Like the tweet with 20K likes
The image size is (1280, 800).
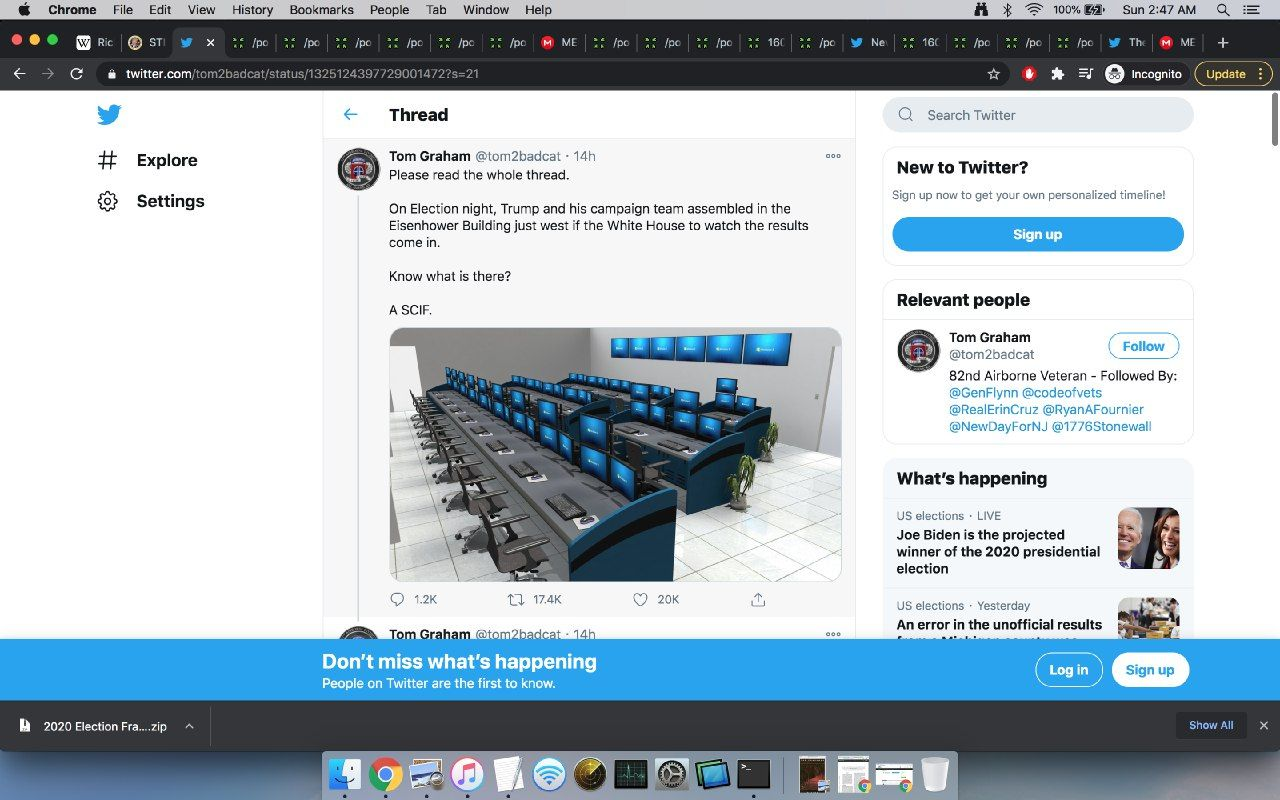pyautogui.click(x=640, y=599)
